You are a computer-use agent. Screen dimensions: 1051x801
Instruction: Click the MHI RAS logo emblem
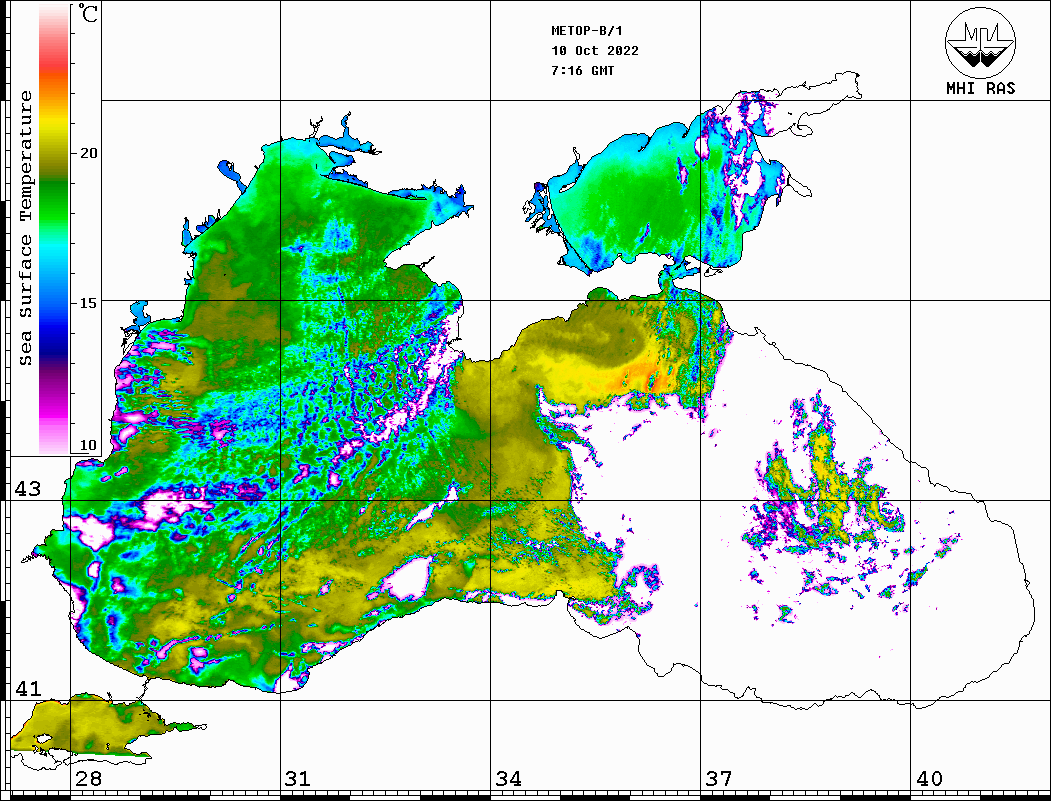(x=981, y=43)
